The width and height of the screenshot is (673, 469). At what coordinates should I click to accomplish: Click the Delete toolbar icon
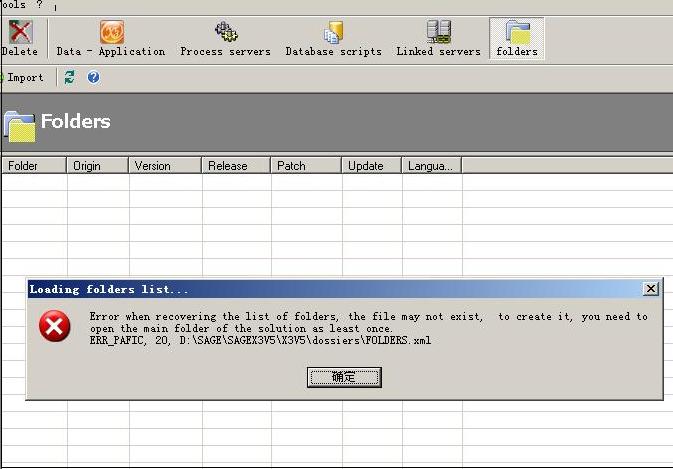pyautogui.click(x=19, y=38)
